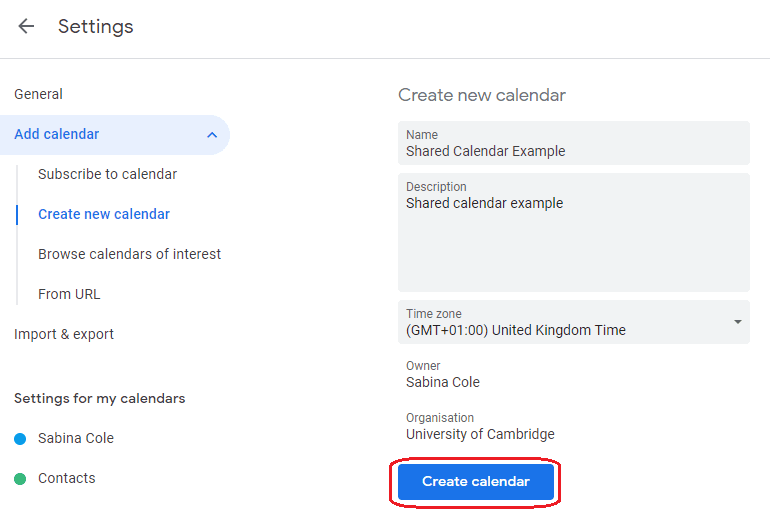
Task: Open the General settings section
Action: click(x=38, y=94)
